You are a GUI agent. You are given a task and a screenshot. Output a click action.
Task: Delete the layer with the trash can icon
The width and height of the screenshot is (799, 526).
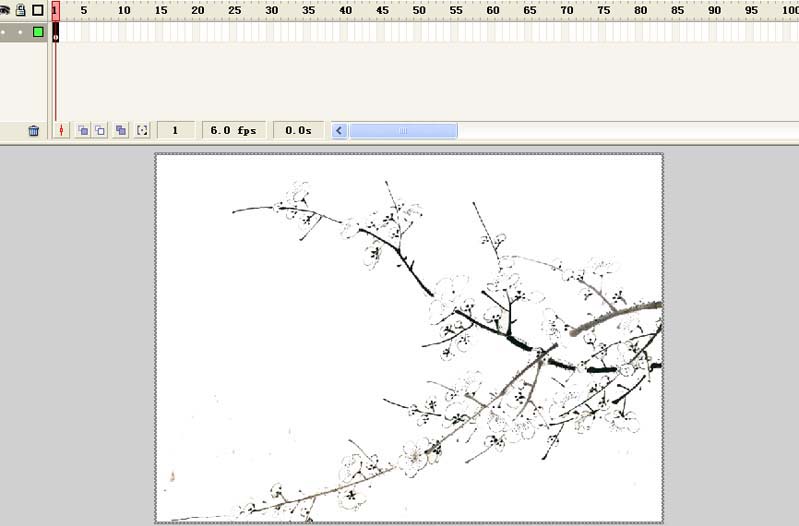coord(34,130)
